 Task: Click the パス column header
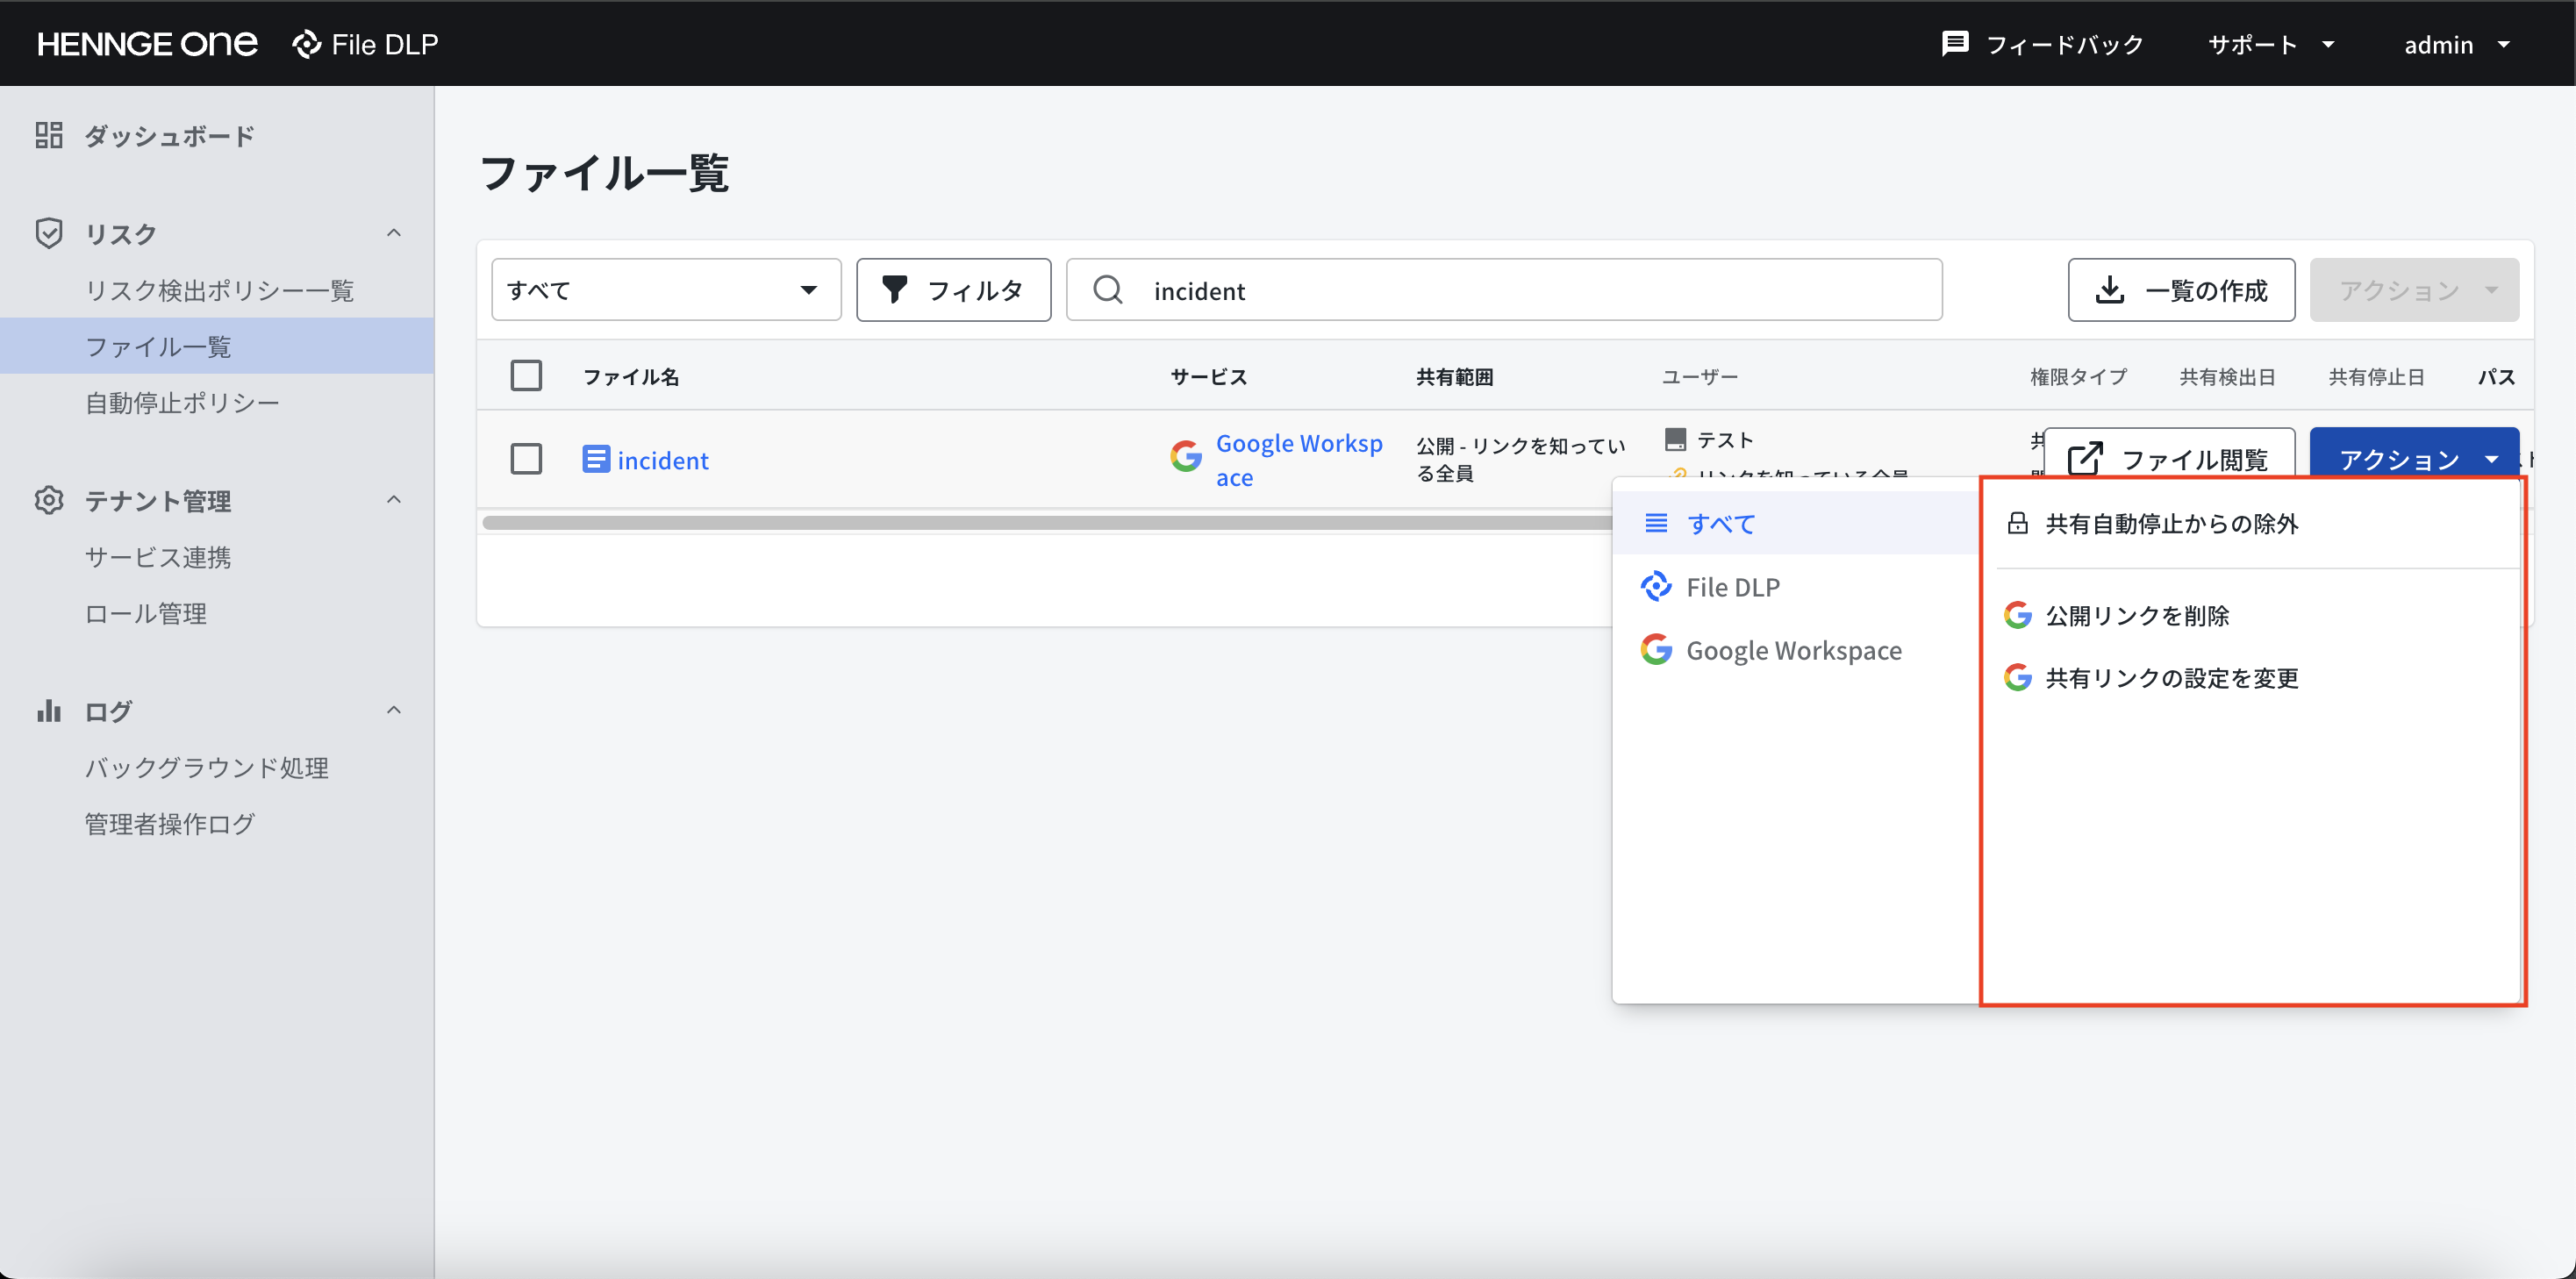(2496, 376)
